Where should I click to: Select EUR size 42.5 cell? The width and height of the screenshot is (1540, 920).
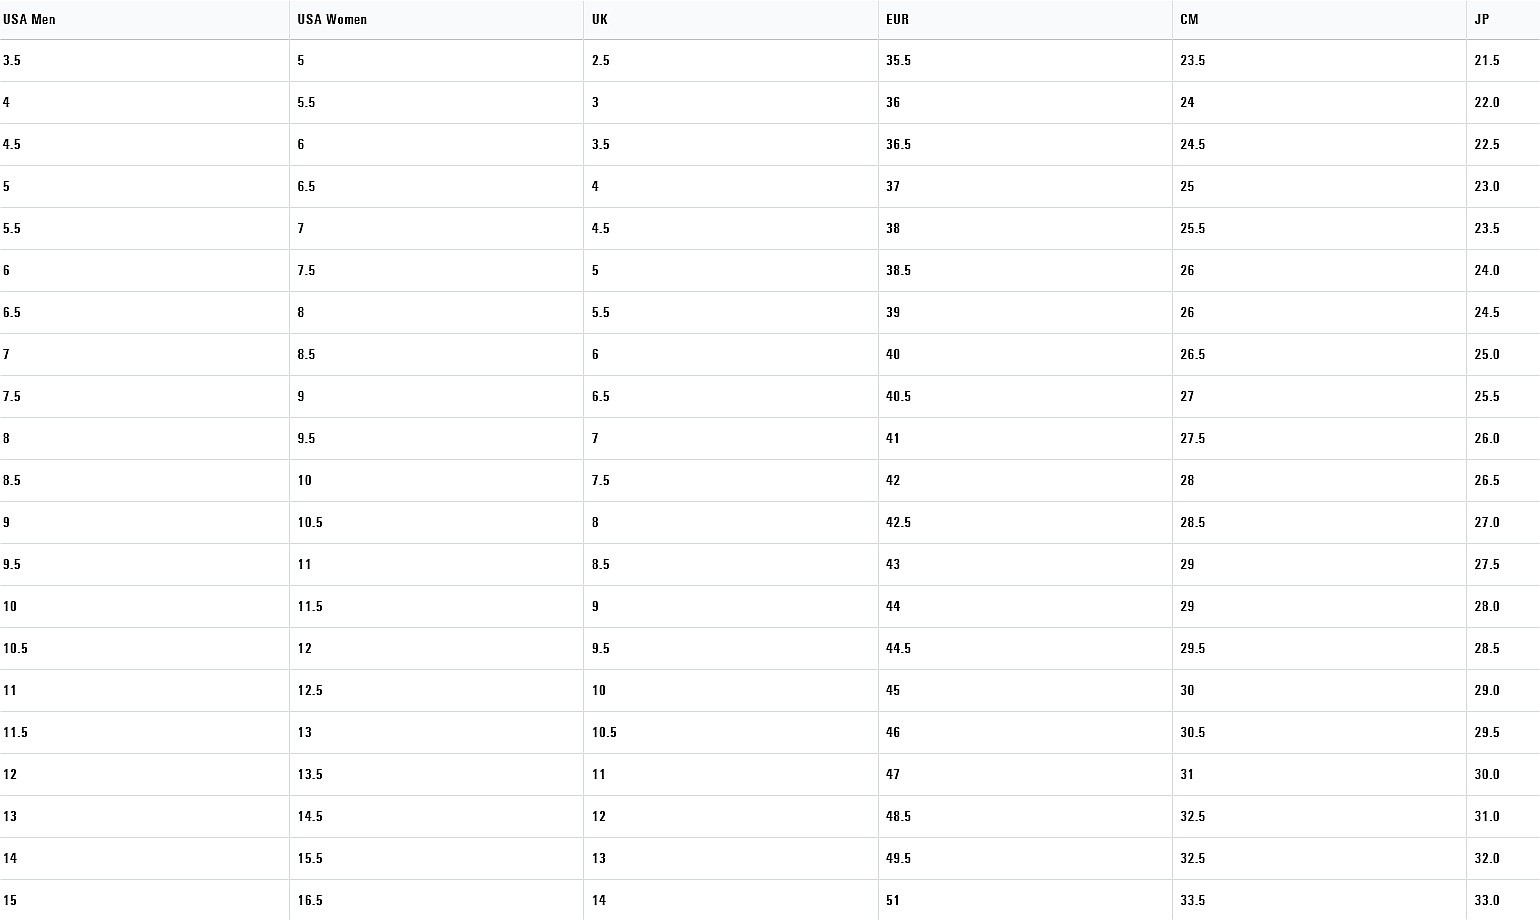point(1025,523)
